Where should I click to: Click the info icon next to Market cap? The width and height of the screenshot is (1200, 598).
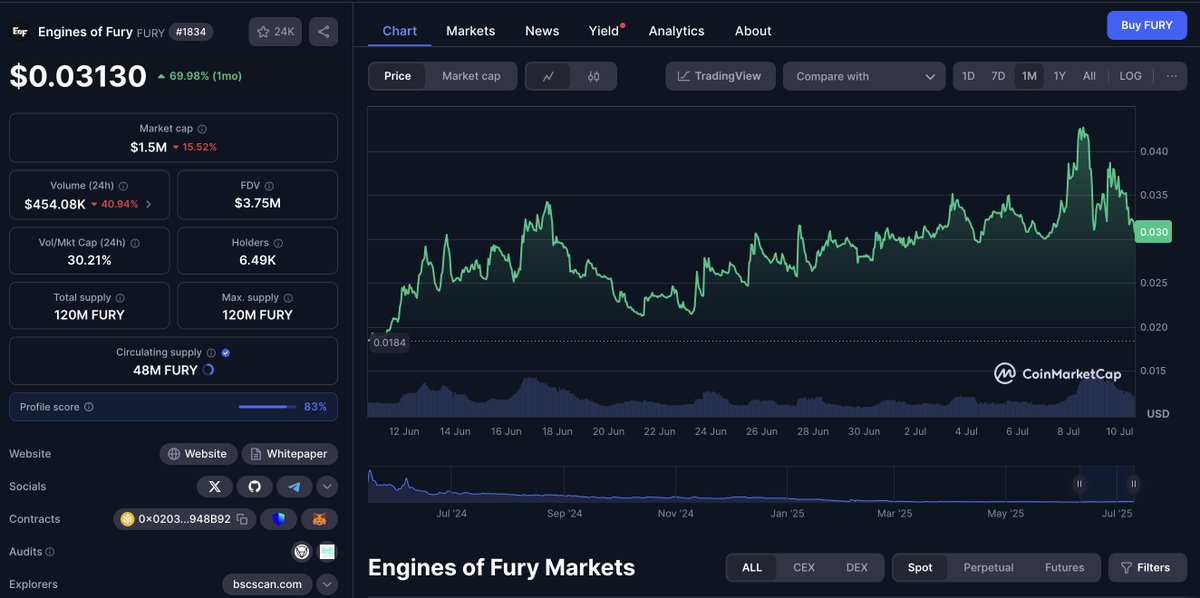(202, 129)
